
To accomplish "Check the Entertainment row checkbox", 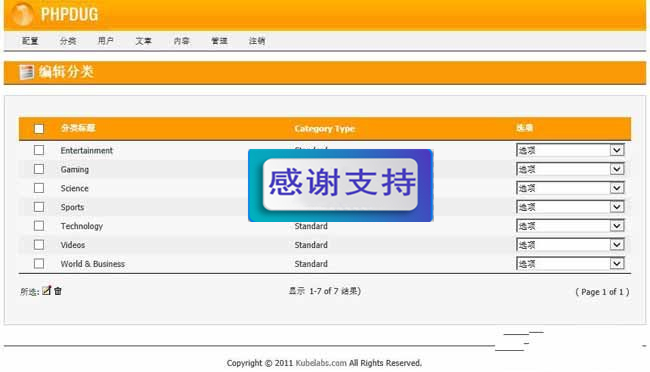I will tap(39, 150).
